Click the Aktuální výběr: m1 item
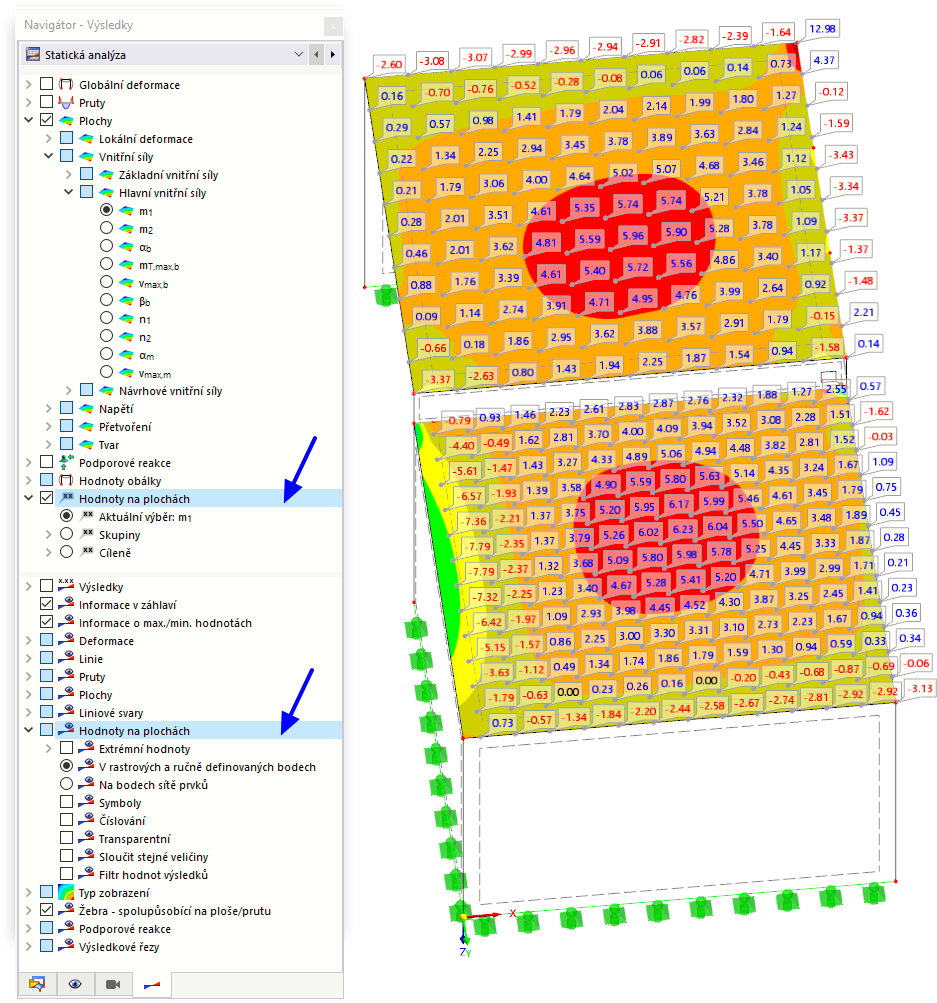This screenshot has width=937, height=1003. [x=145, y=517]
